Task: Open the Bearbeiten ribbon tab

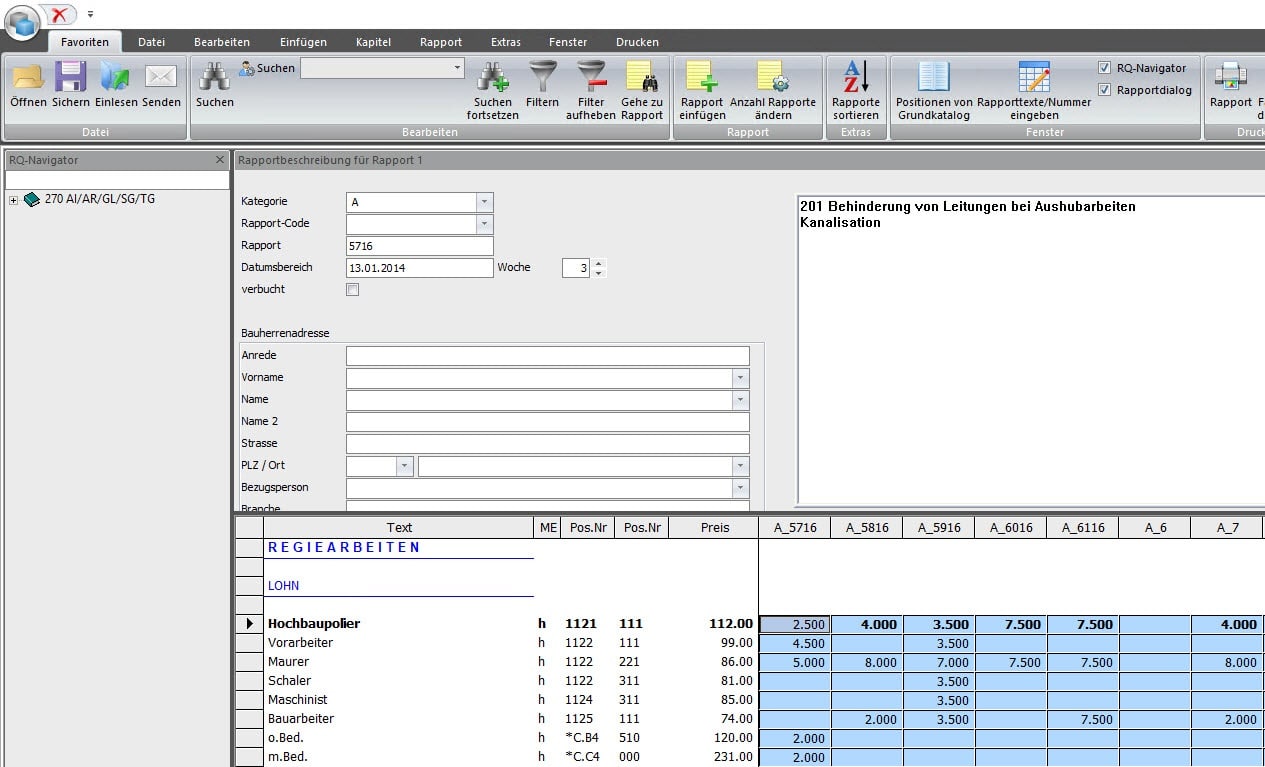Action: [222, 42]
